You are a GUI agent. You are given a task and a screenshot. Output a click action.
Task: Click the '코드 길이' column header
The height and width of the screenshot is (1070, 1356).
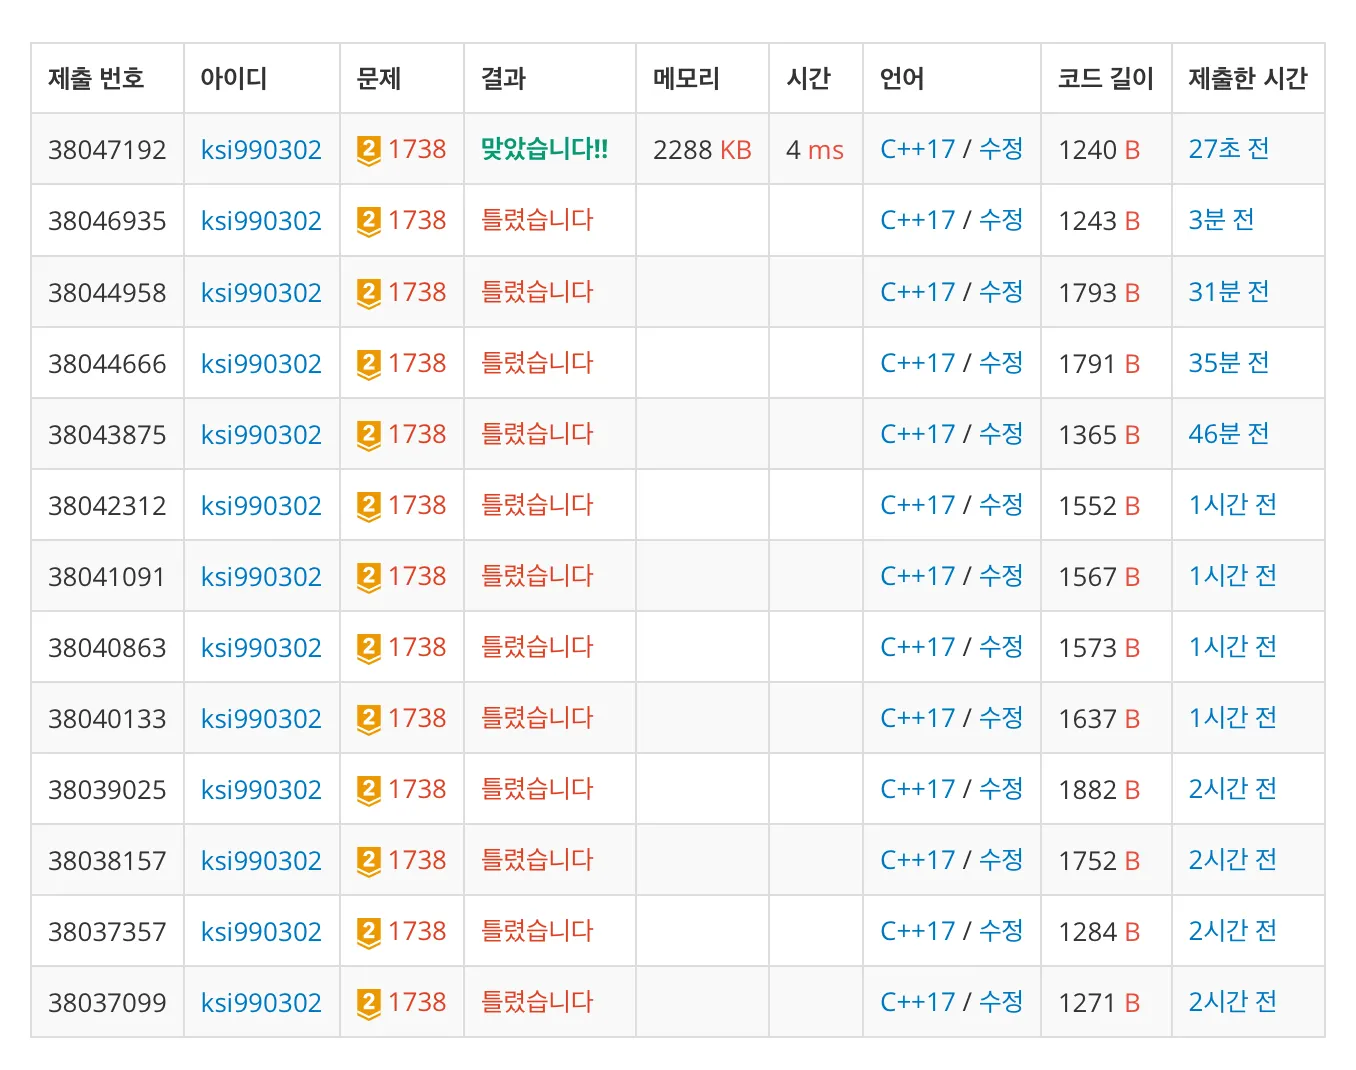(1105, 79)
